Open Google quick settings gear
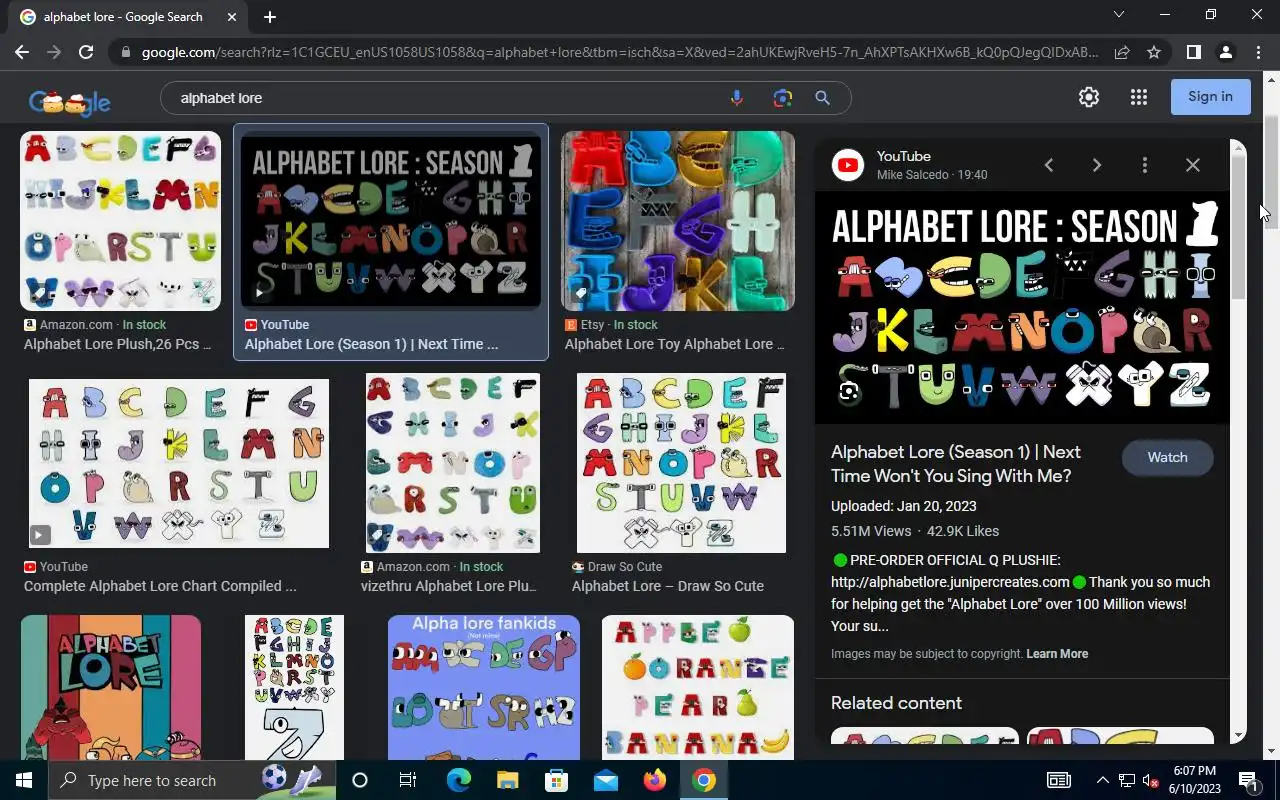Image resolution: width=1280 pixels, height=800 pixels. [1089, 97]
